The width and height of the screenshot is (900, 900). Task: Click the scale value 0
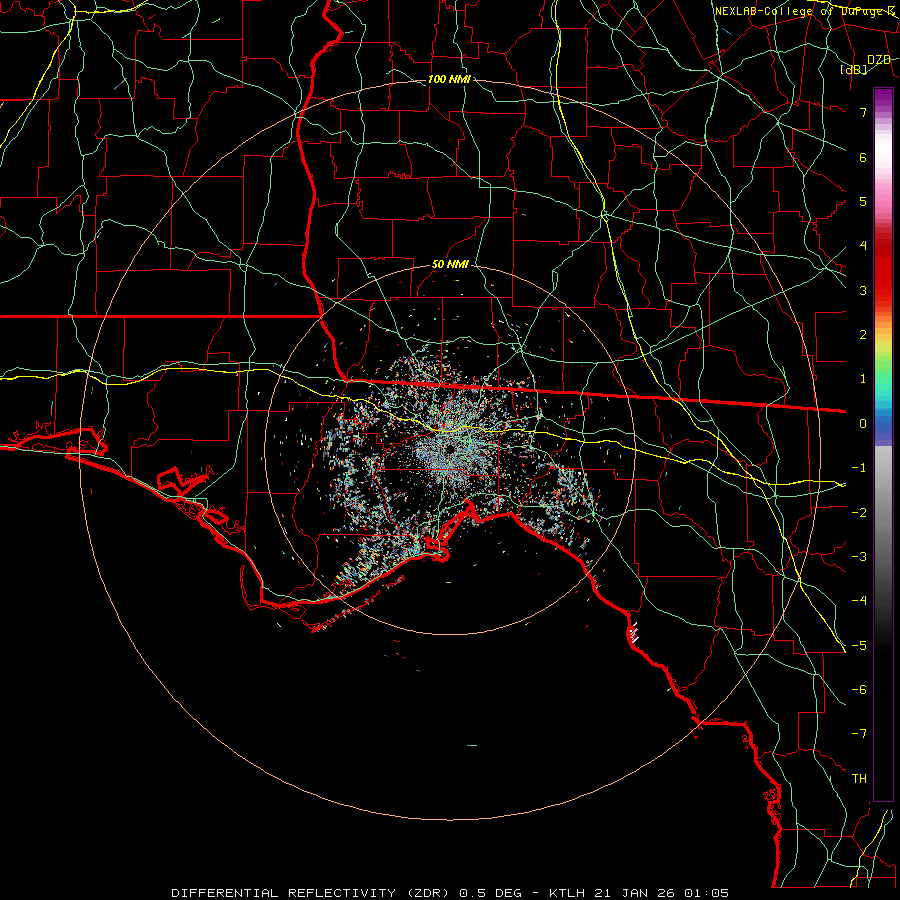[863, 424]
